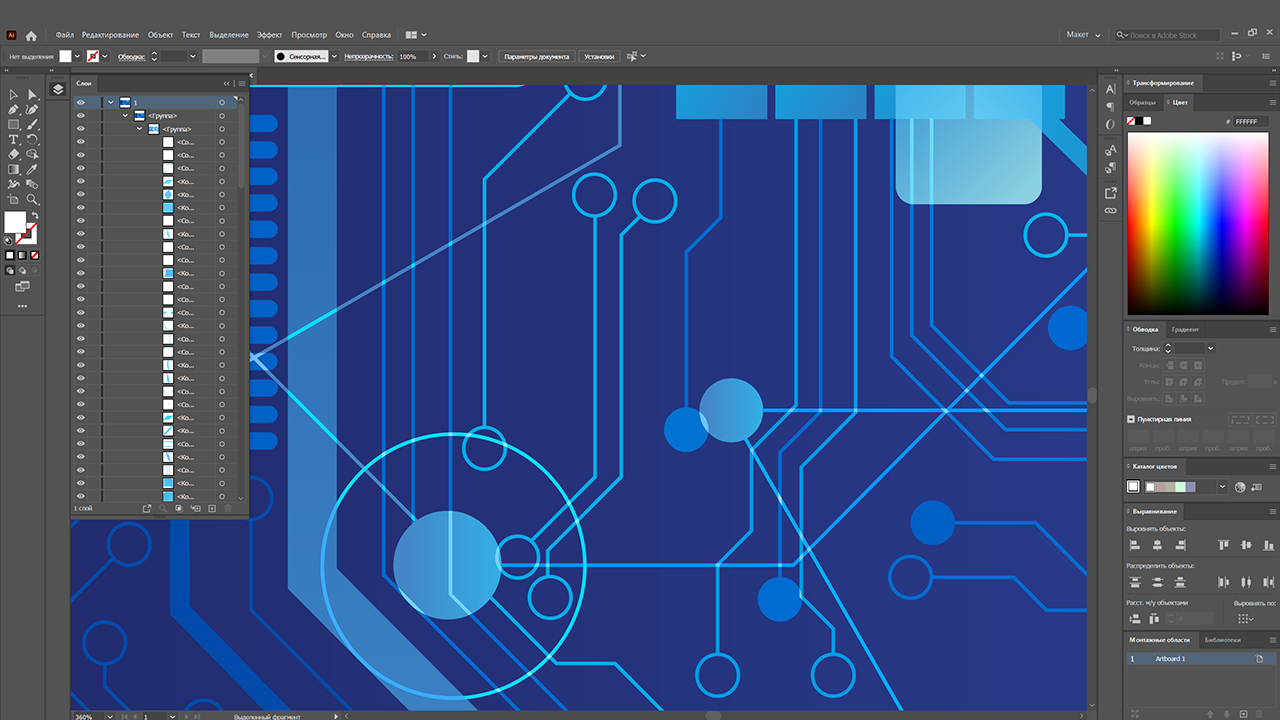Select the Eyedropper tool
Image resolution: width=1280 pixels, height=720 pixels.
tap(32, 170)
